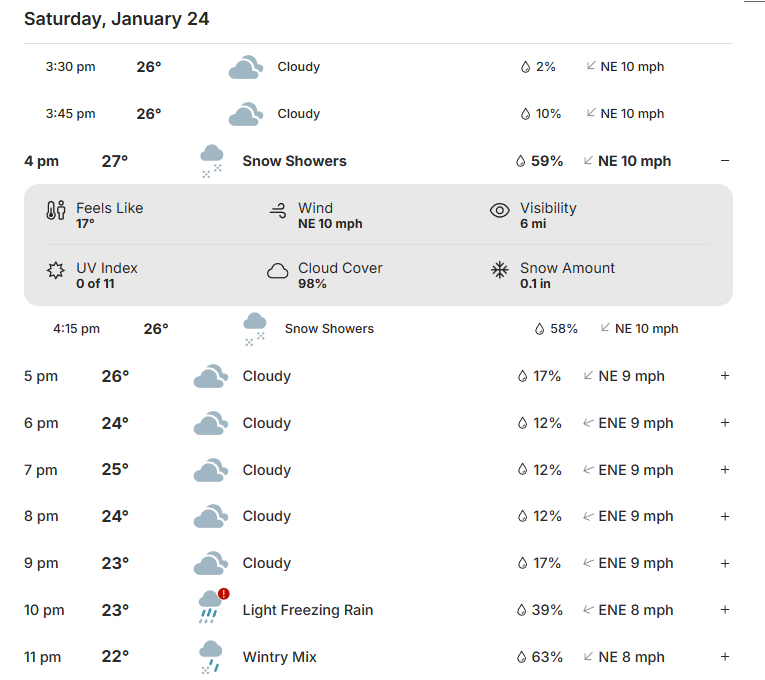
Task: Click the Light Freezing Rain label
Action: pos(307,610)
